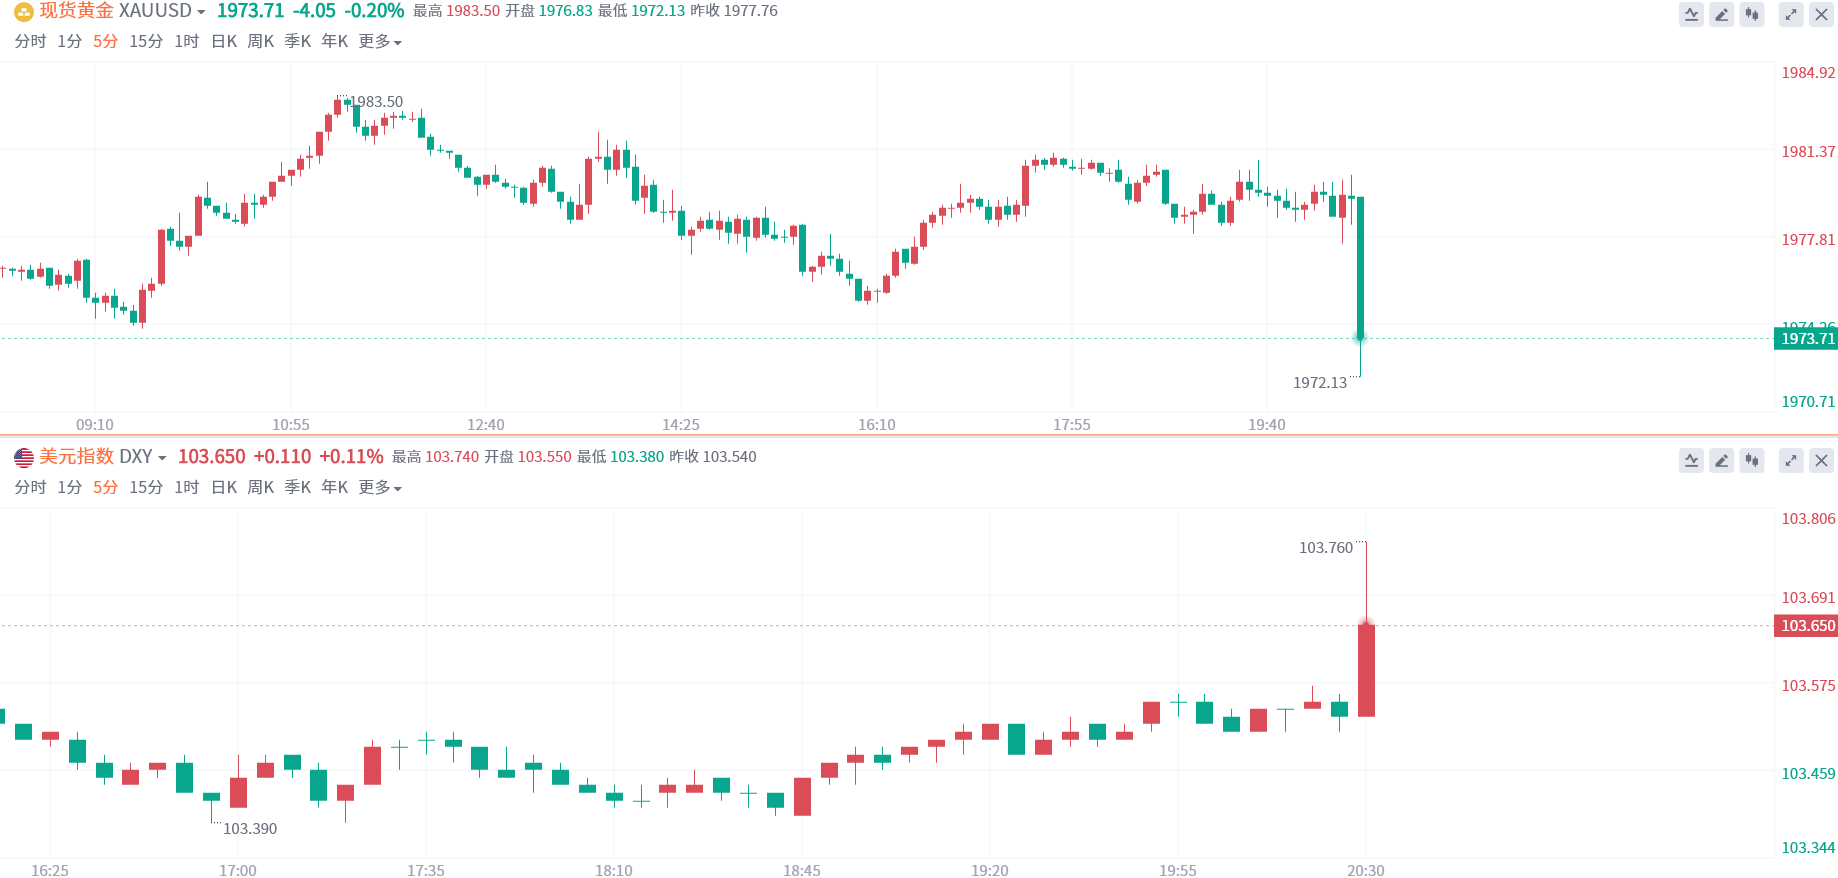Image resolution: width=1838 pixels, height=878 pixels.
Task: Select drawing pencil tool on gold chart
Action: (1721, 15)
